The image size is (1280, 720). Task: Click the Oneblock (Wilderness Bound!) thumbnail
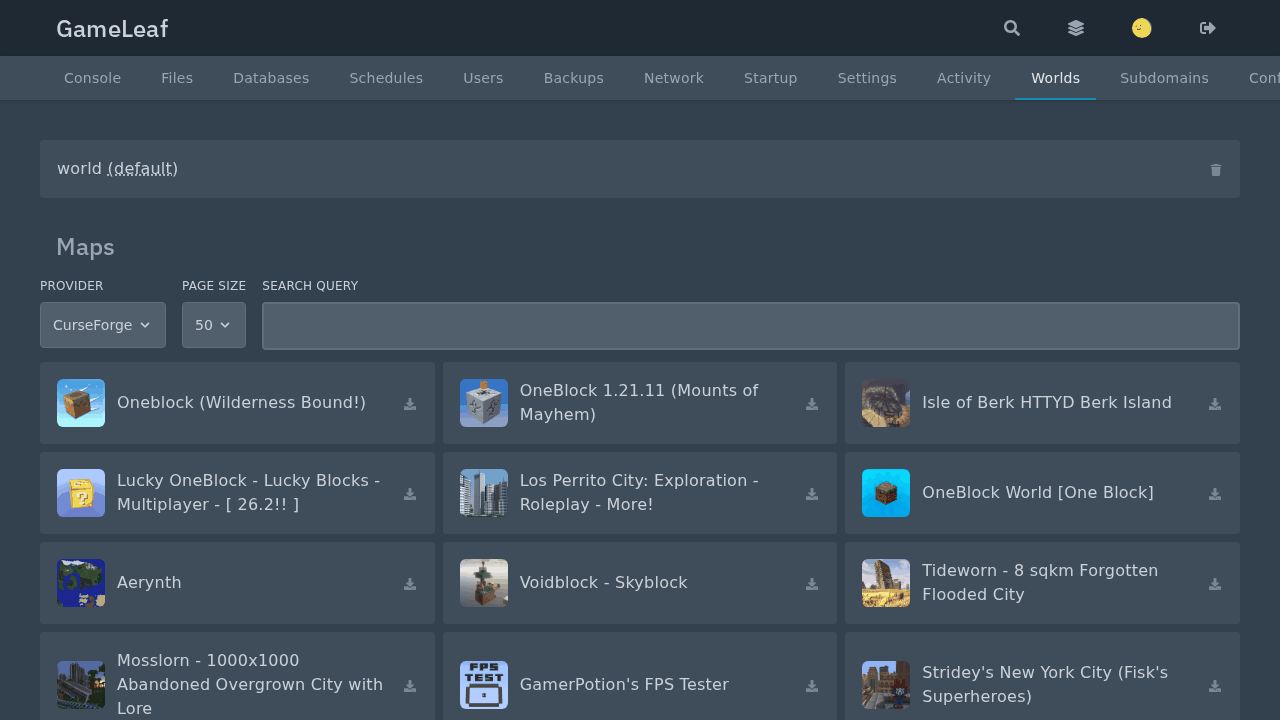point(81,403)
